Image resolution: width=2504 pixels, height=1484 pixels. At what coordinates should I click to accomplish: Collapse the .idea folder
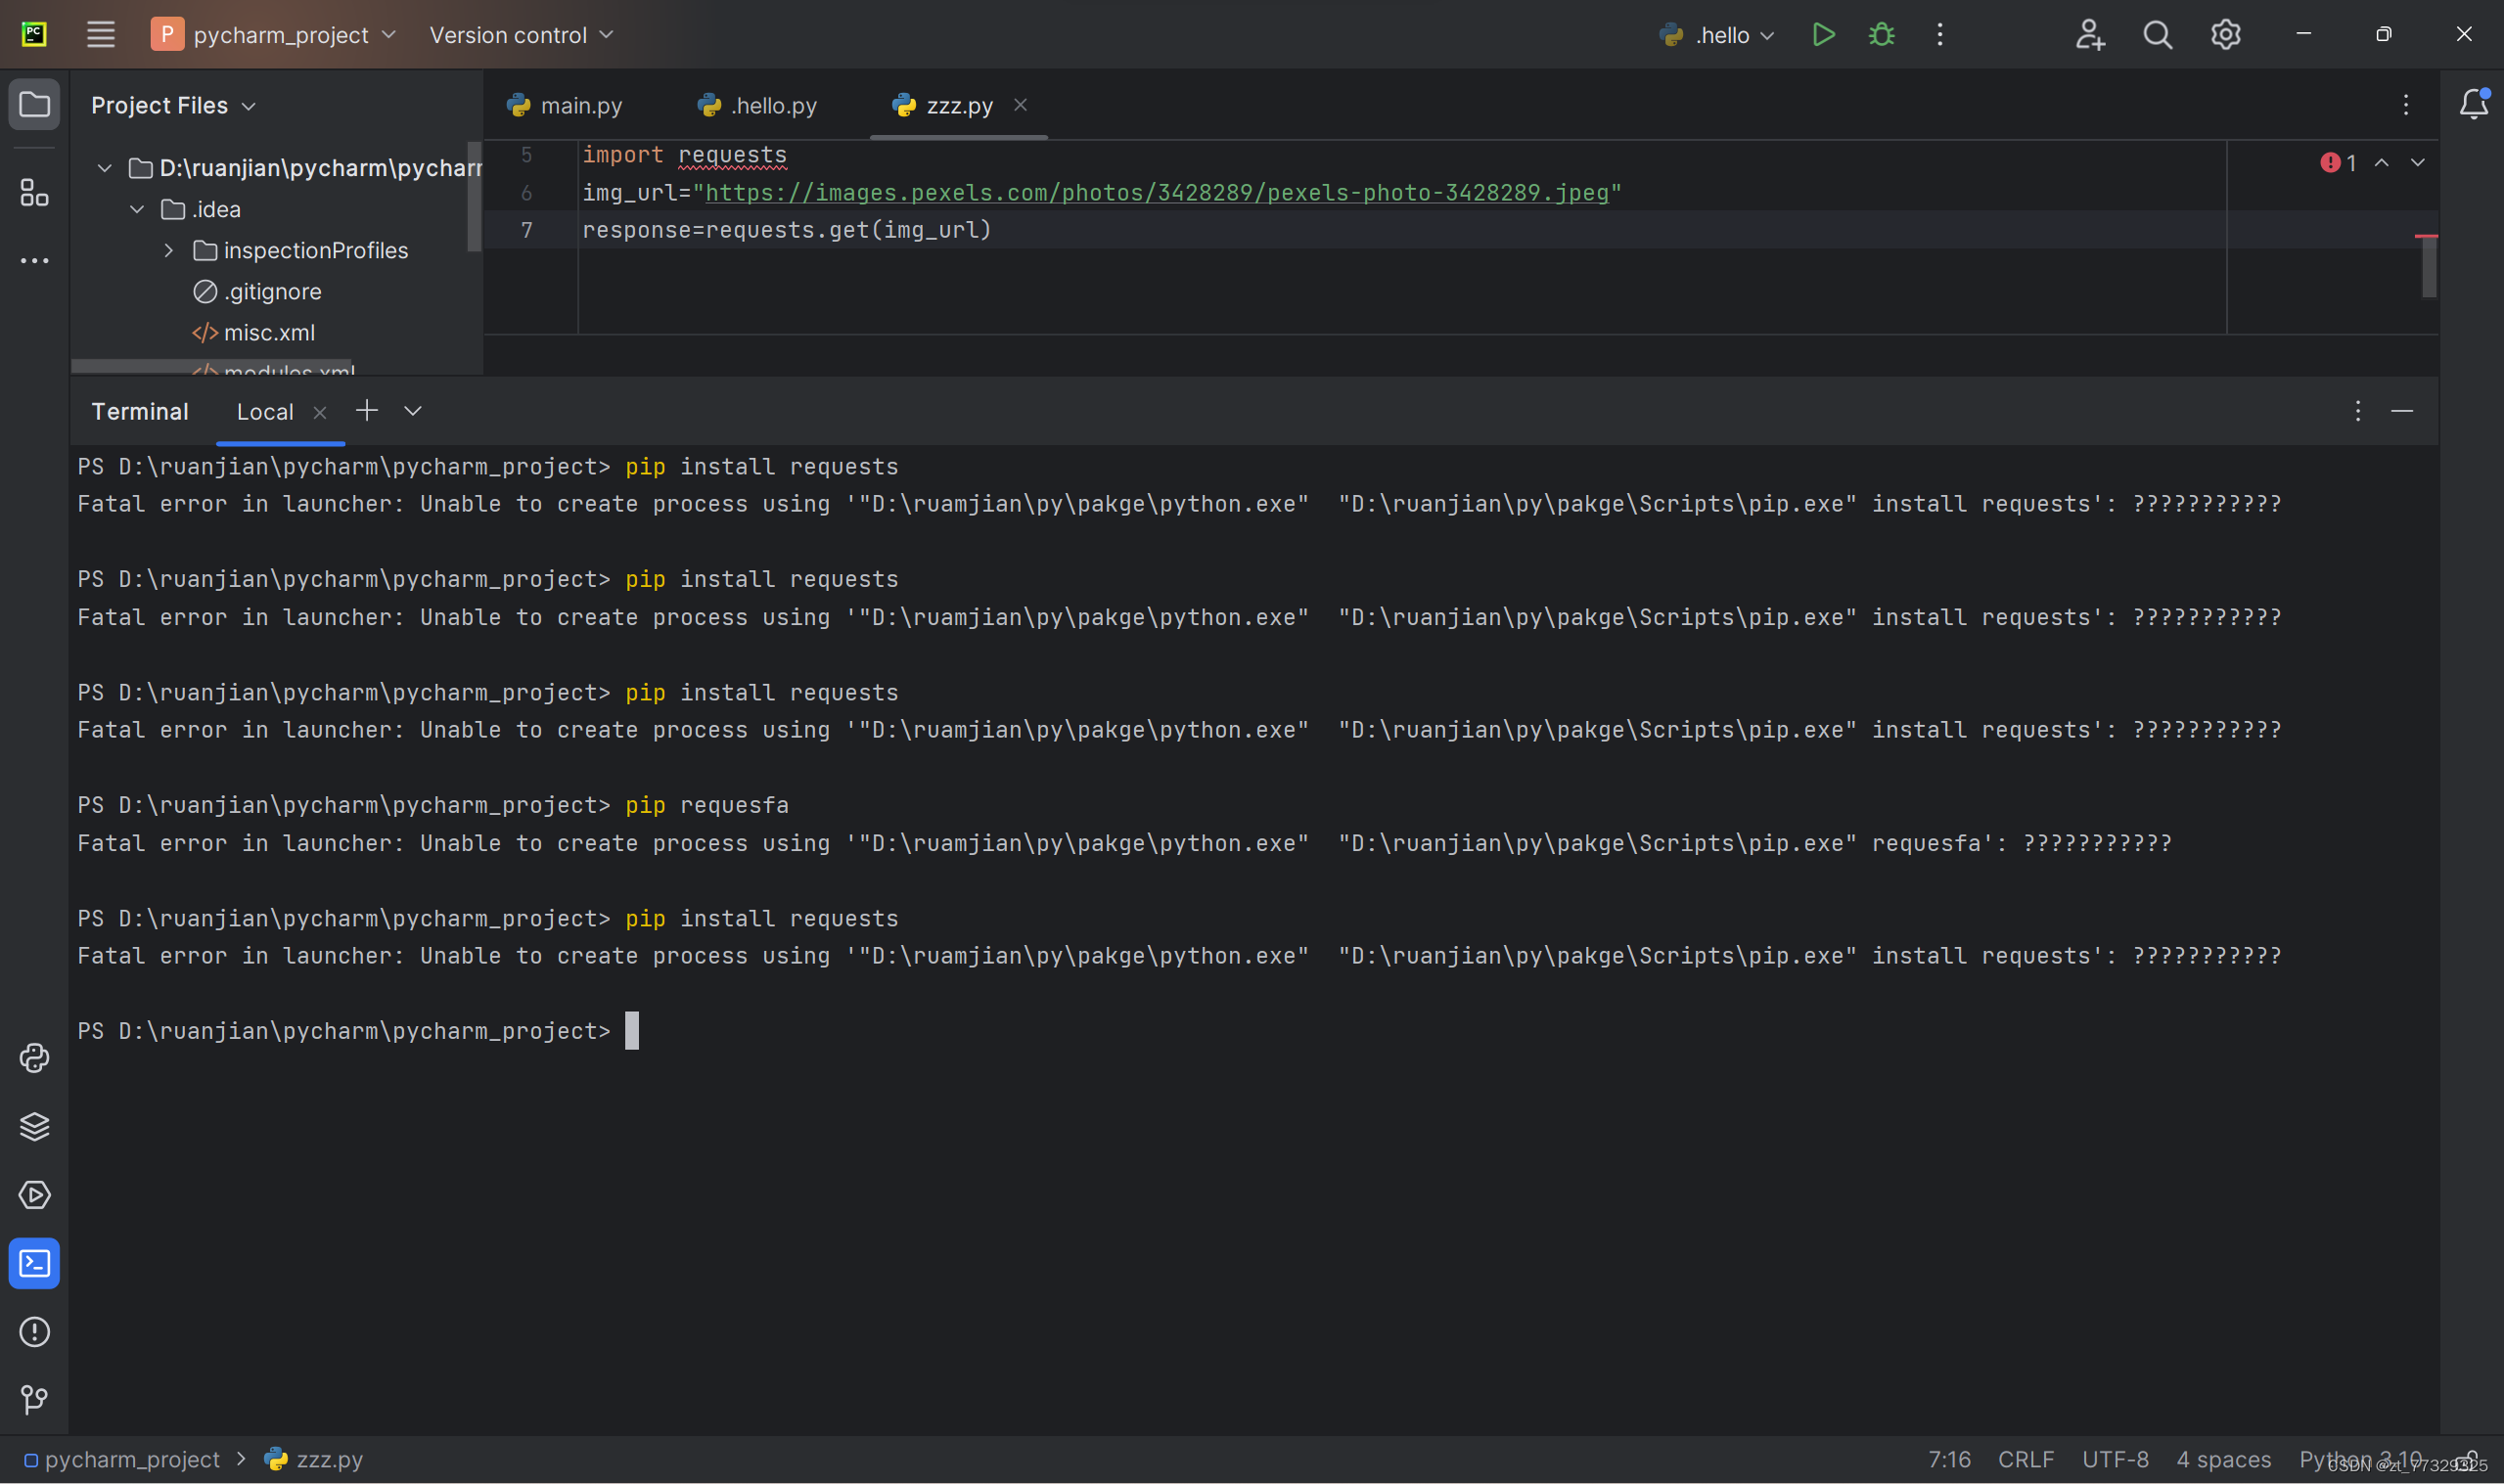137,209
